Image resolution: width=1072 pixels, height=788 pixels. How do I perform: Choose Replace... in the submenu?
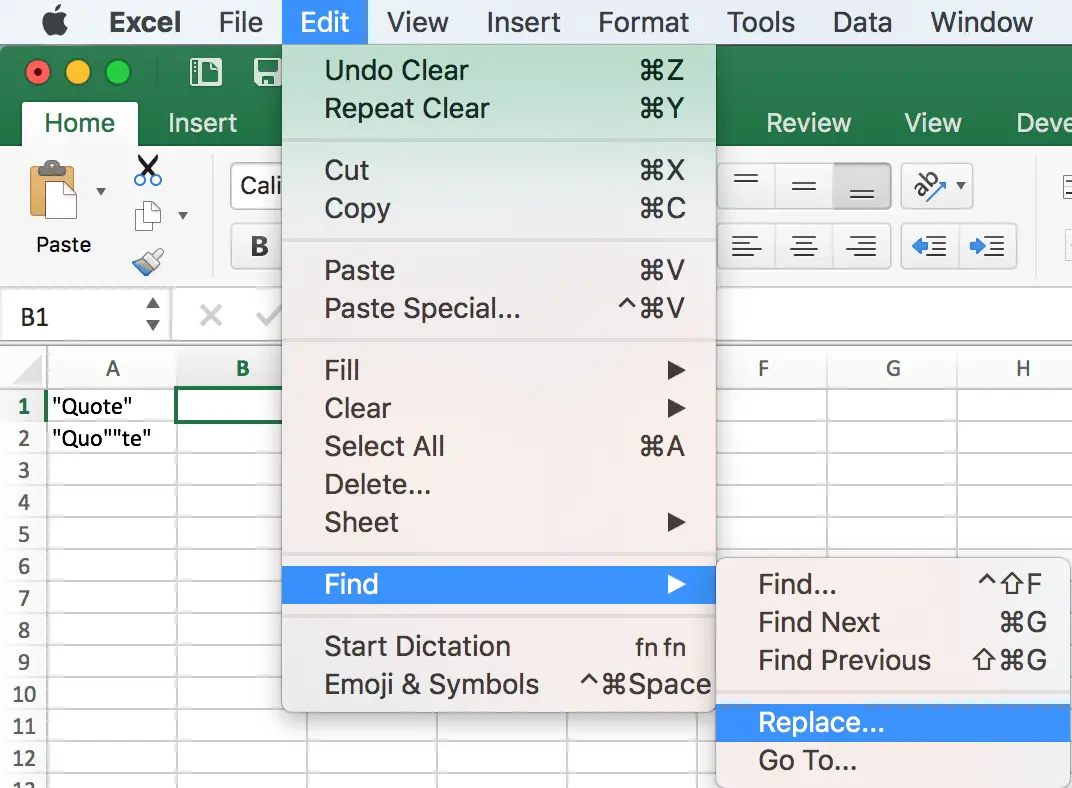pos(893,722)
